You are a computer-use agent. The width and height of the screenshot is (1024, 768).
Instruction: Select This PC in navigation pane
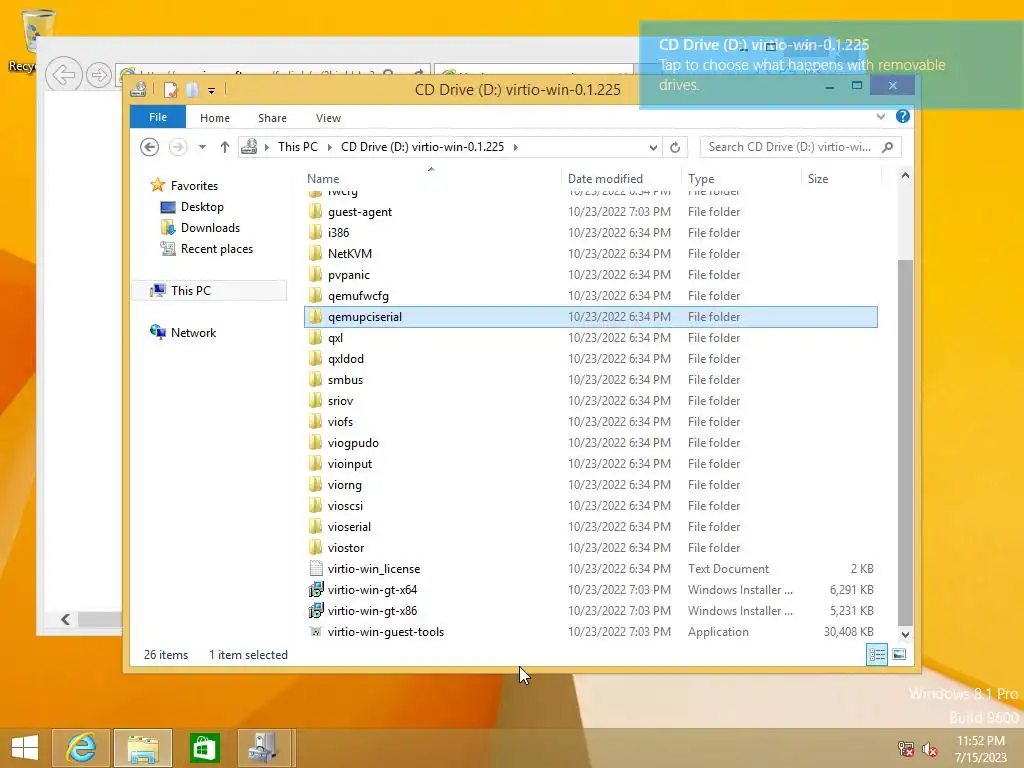[191, 291]
